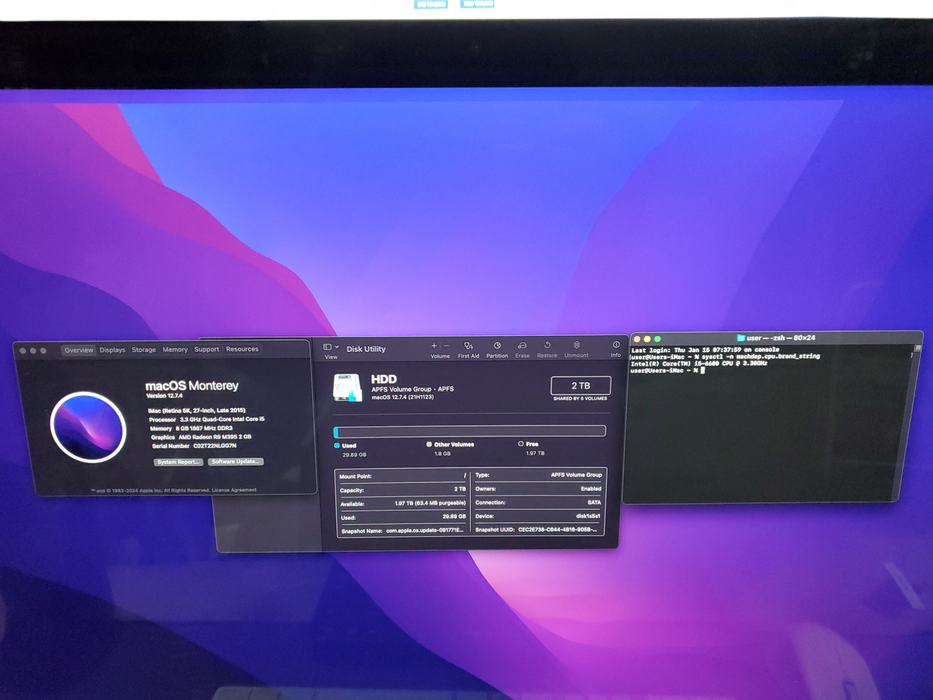This screenshot has height=700, width=933.
Task: Minimize the Terminal window with yellow button
Action: 647,339
